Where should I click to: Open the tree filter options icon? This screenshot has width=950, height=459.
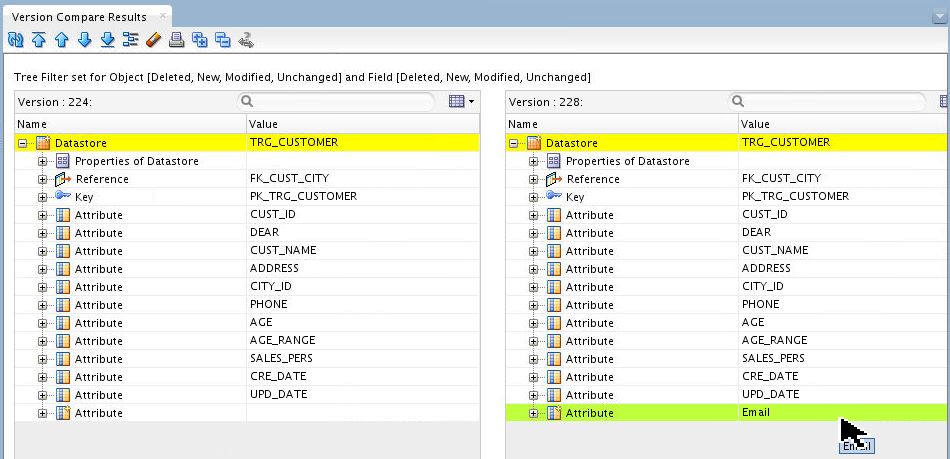click(130, 40)
